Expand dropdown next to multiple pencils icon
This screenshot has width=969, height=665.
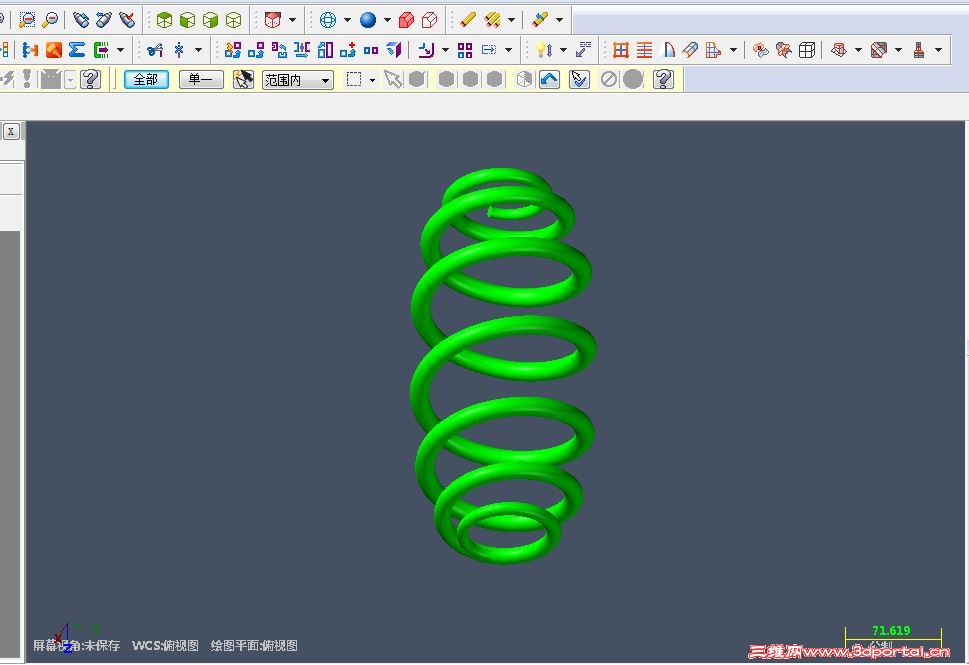[511, 20]
